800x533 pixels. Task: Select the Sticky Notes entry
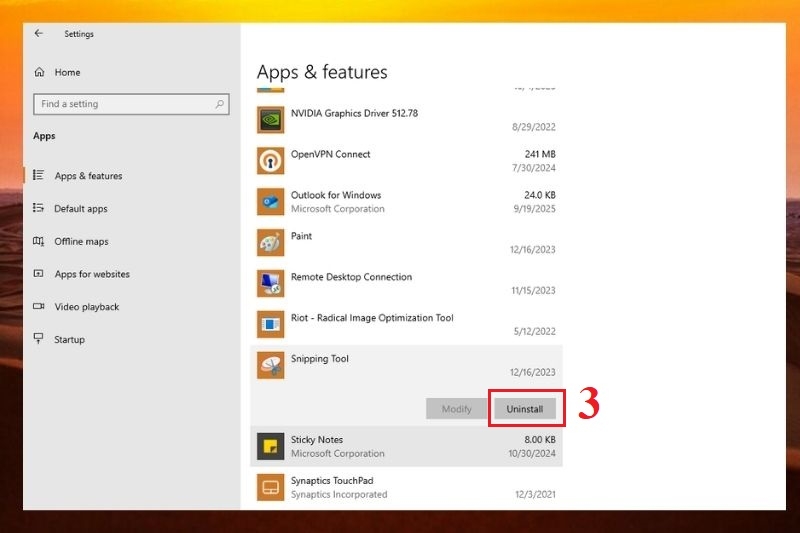pos(406,446)
